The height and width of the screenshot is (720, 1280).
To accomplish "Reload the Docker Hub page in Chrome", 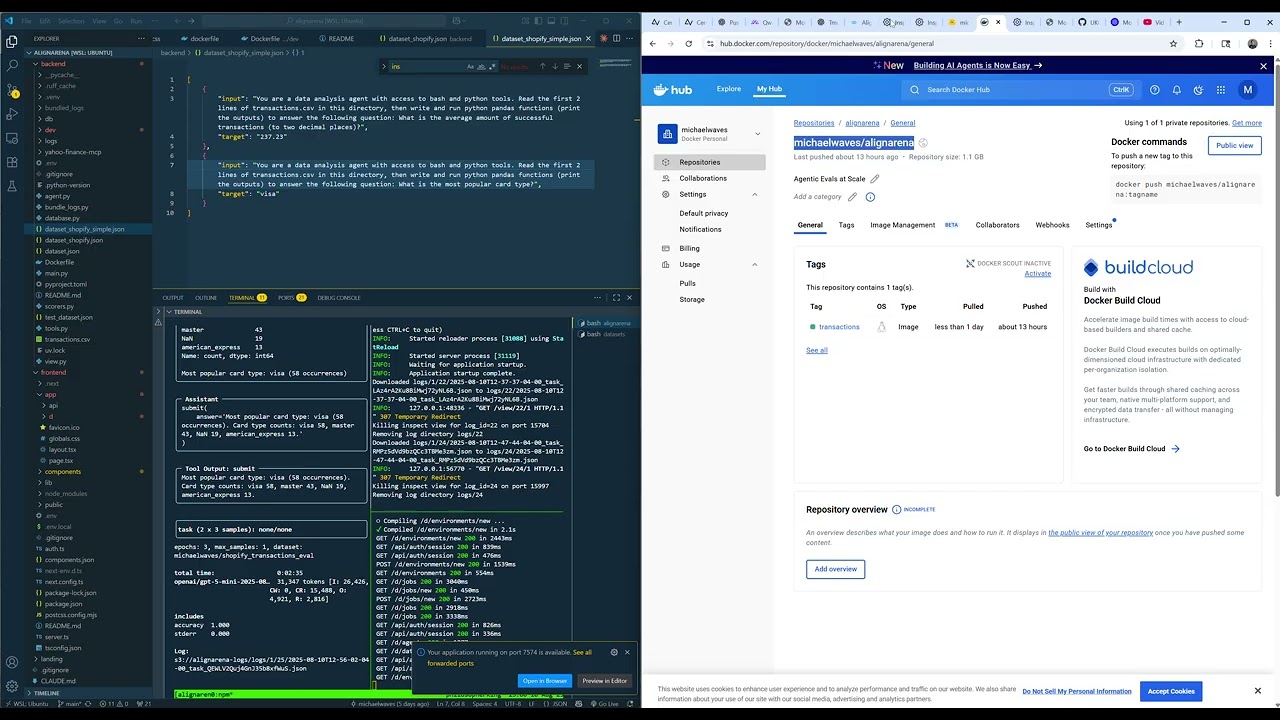I will 688,44.
